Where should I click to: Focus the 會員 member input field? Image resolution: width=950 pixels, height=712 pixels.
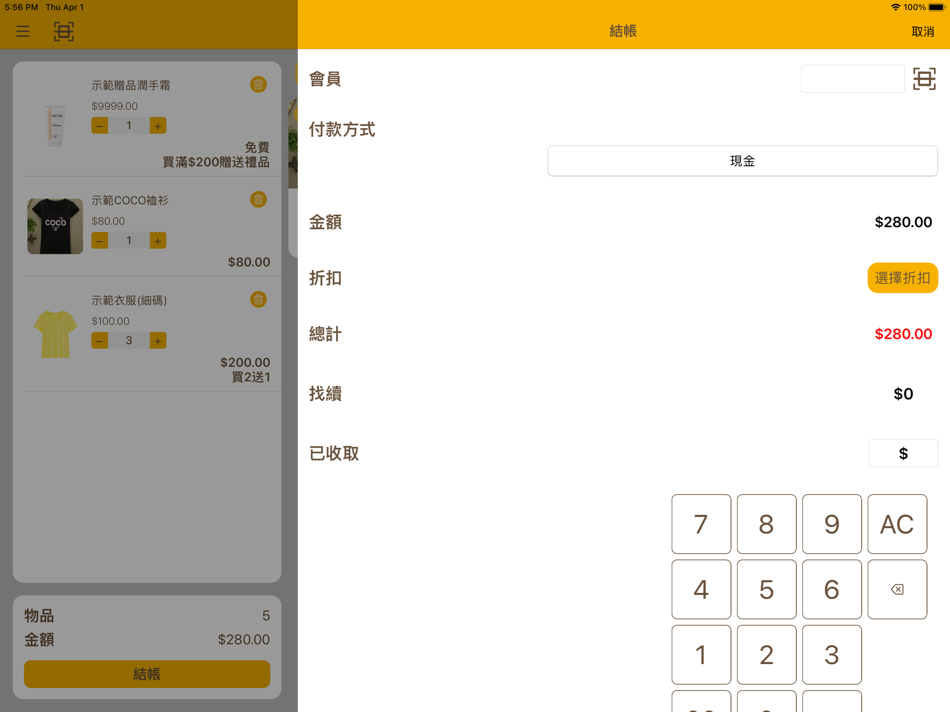tap(852, 79)
